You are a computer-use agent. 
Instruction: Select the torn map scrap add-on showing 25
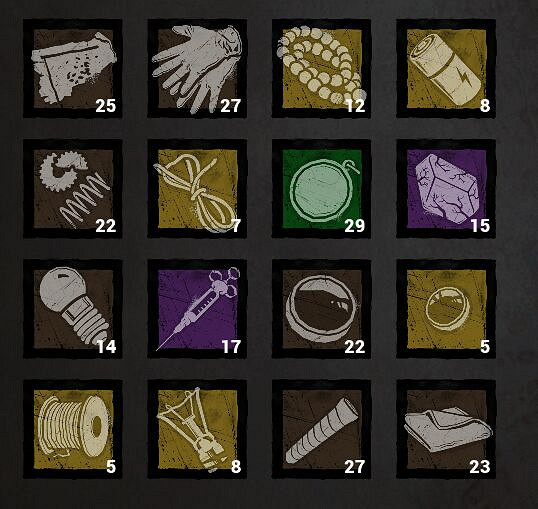tap(73, 69)
